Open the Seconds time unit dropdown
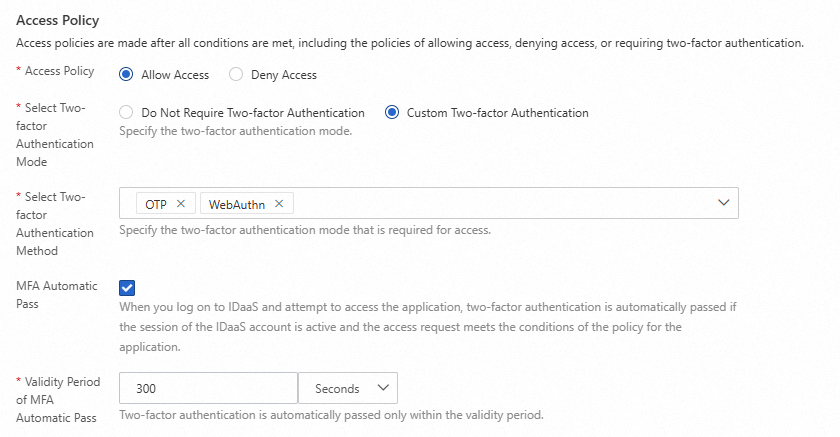This screenshot has height=437, width=840. pos(347,388)
